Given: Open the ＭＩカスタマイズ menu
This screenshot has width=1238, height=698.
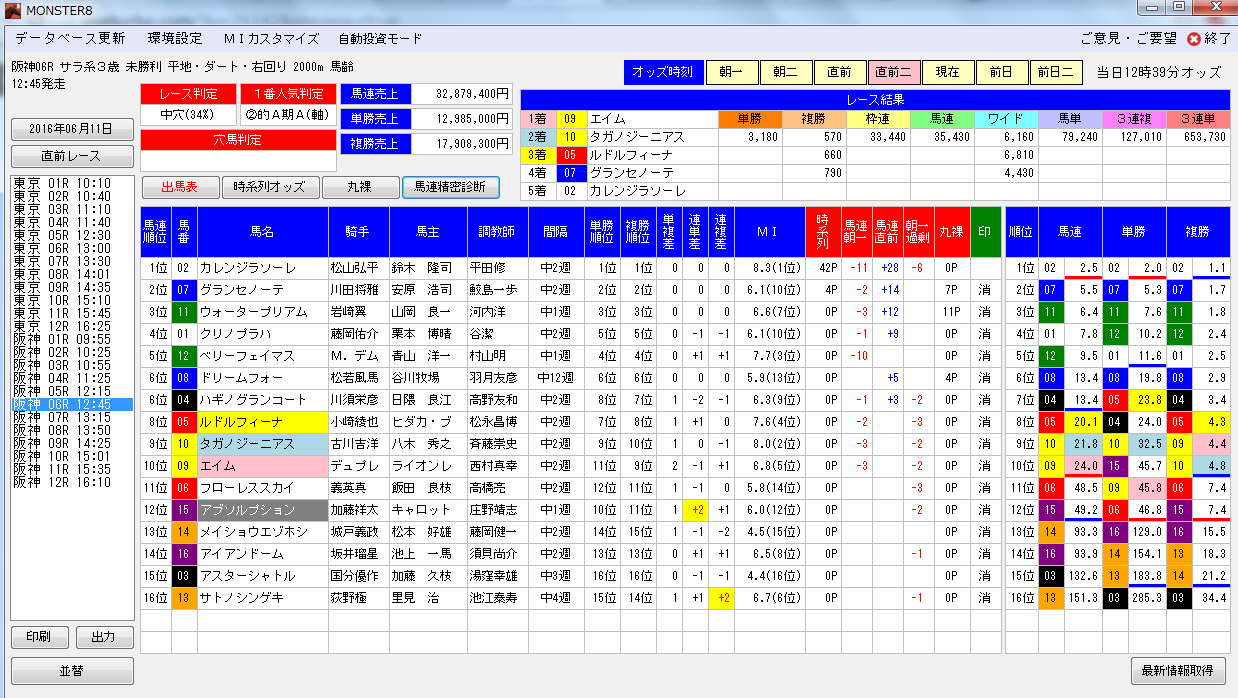Looking at the screenshot, I should (271, 39).
